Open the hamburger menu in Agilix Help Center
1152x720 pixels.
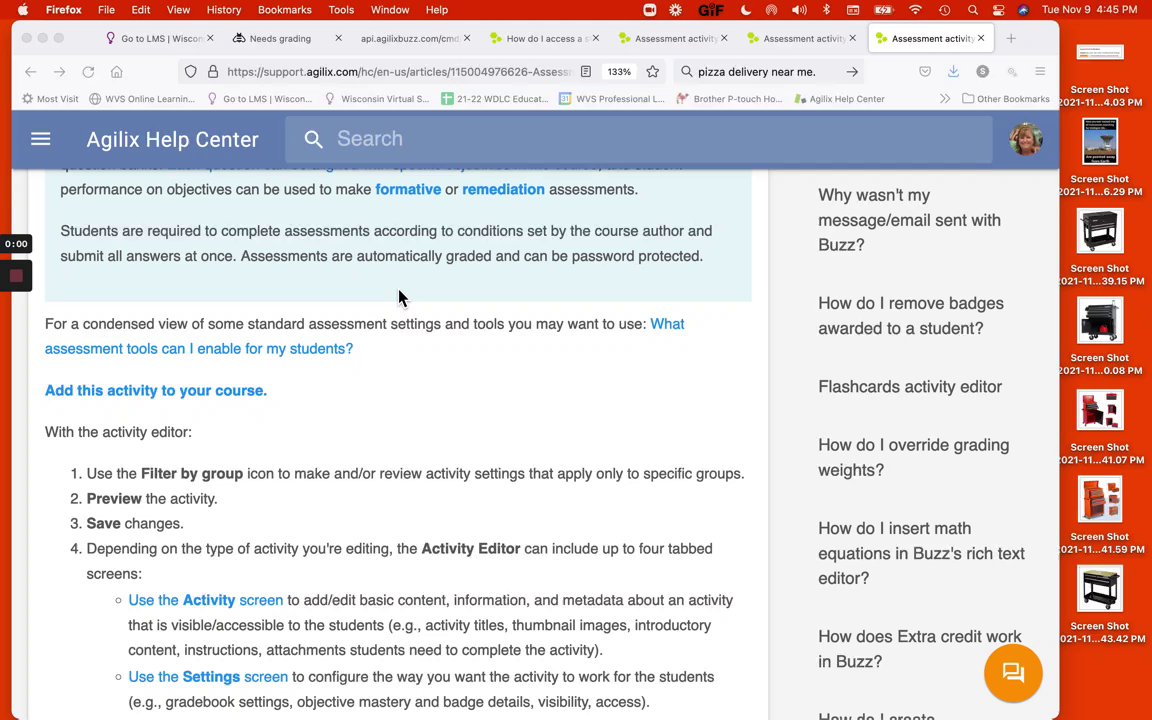point(40,139)
